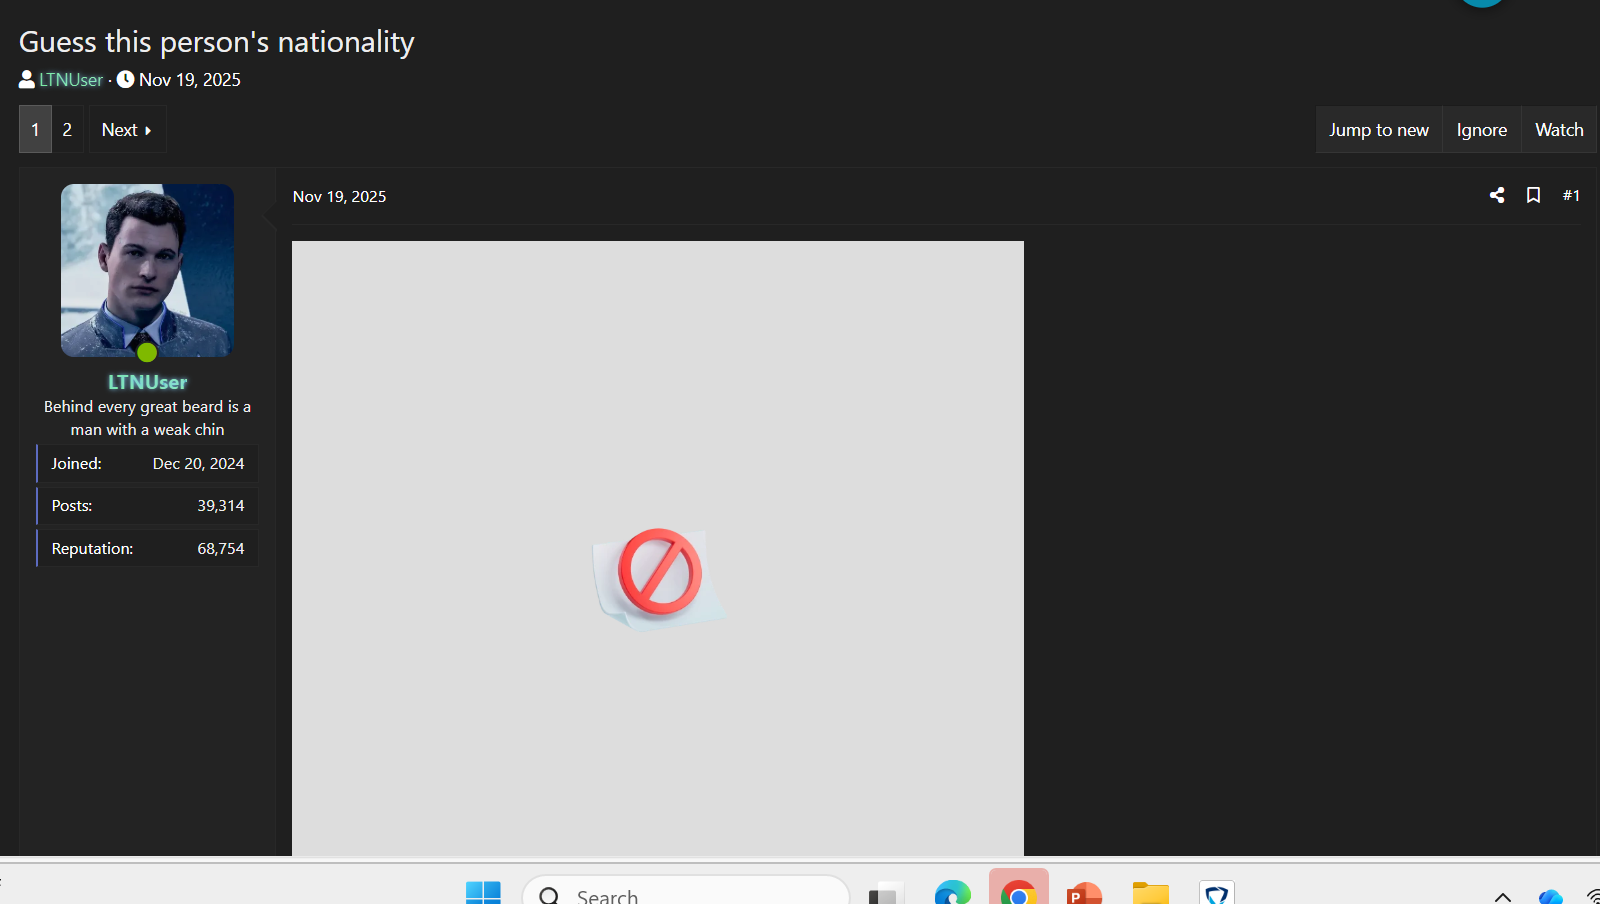
Task: Expand the hidden system tray icons
Action: (1502, 896)
